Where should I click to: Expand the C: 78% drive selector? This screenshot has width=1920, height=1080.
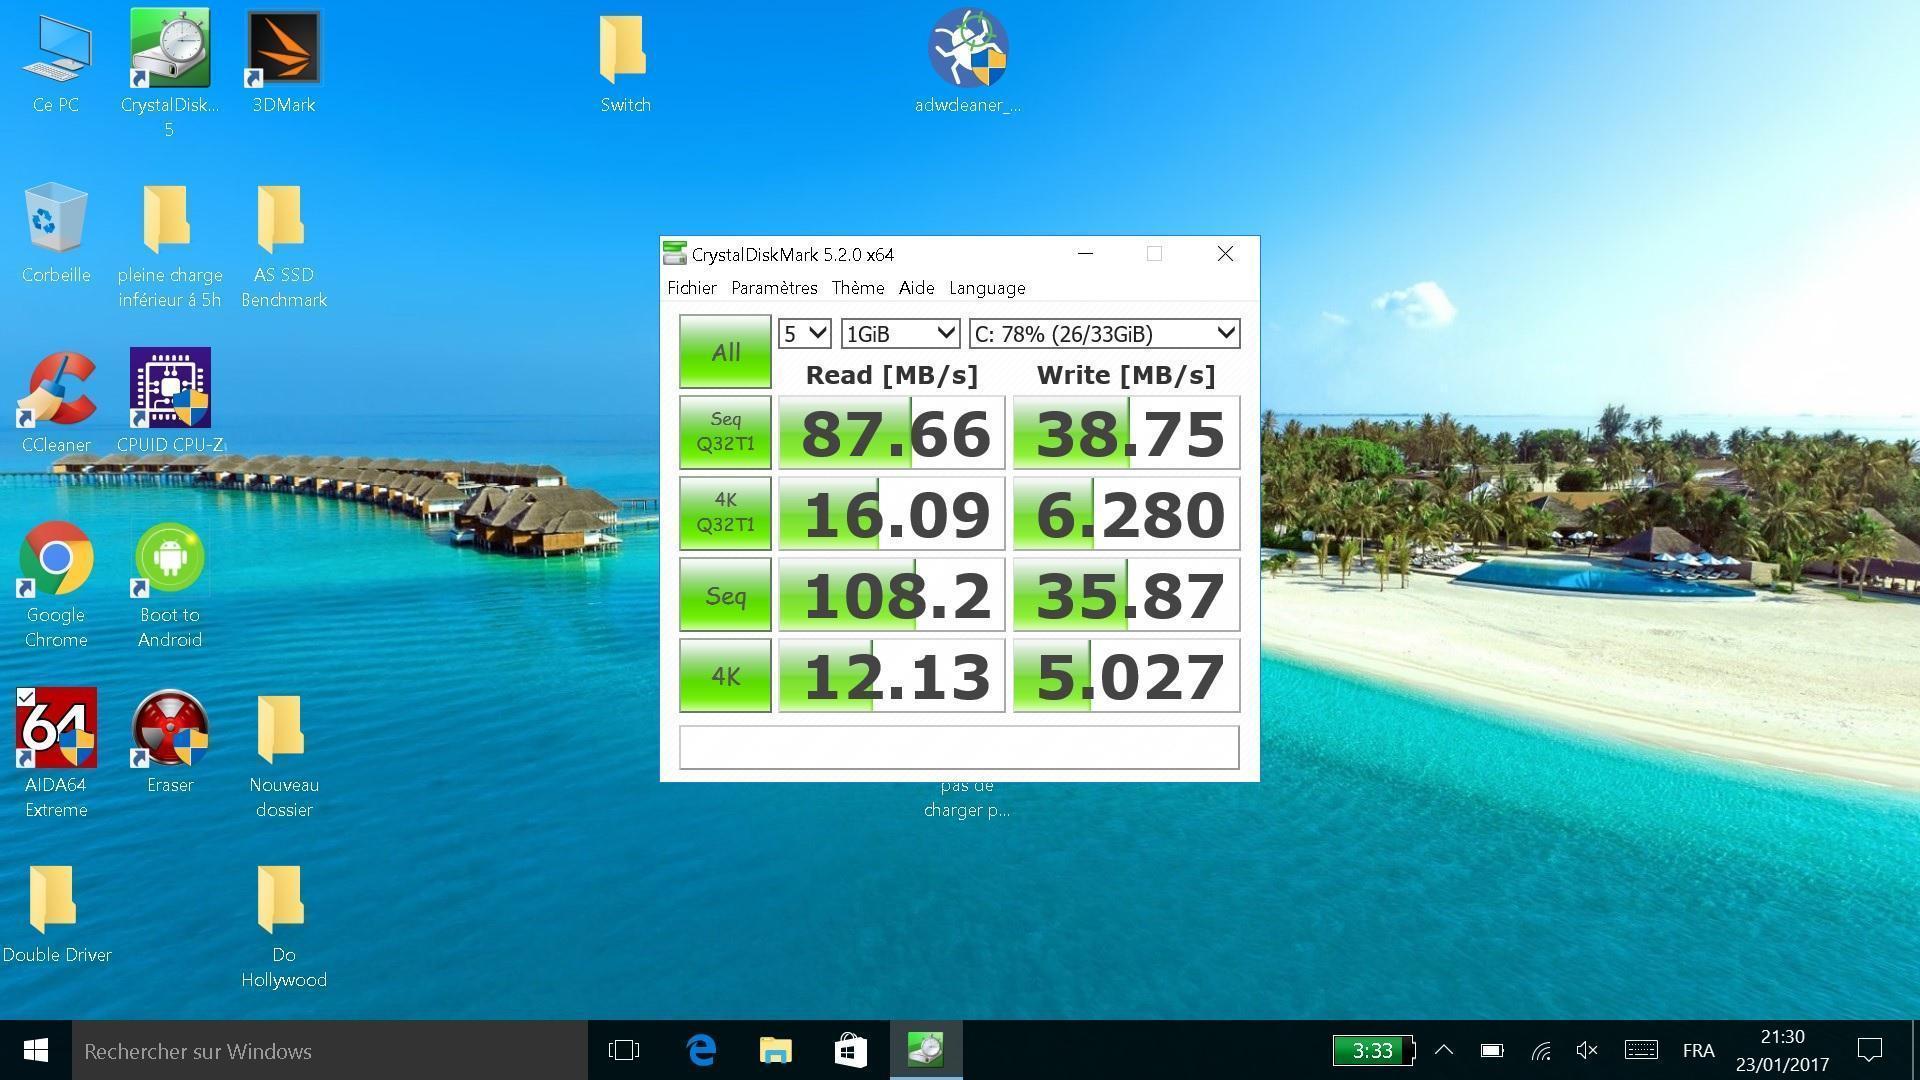pyautogui.click(x=1104, y=334)
